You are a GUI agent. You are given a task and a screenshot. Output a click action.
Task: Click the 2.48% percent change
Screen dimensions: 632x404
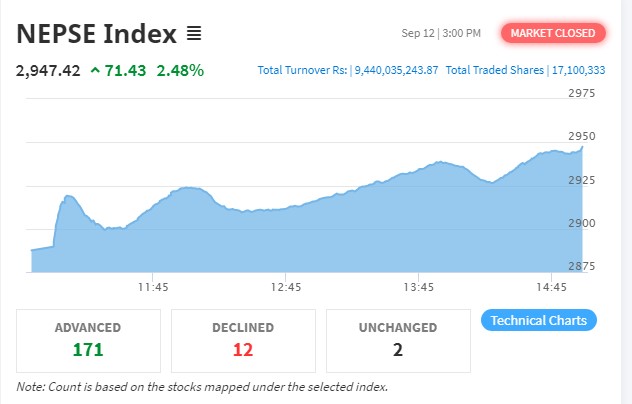[180, 70]
